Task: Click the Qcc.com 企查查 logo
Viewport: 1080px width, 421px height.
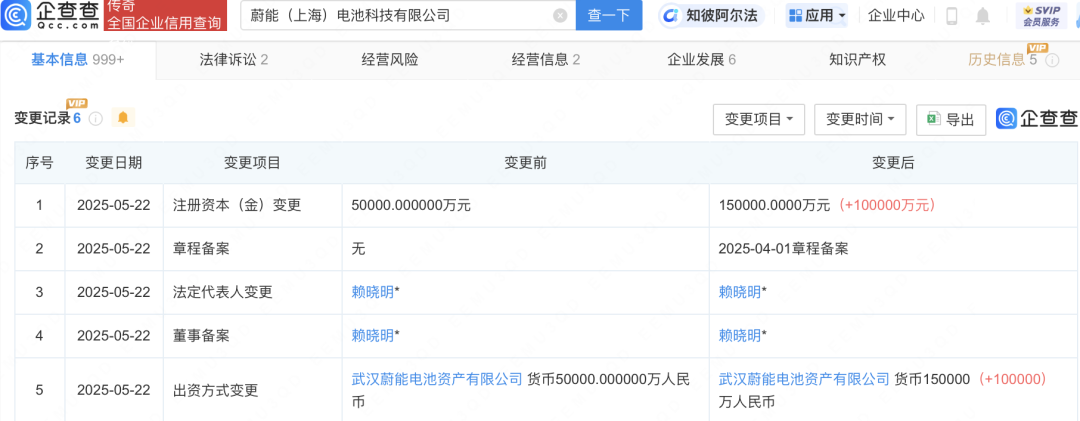Action: (50, 15)
